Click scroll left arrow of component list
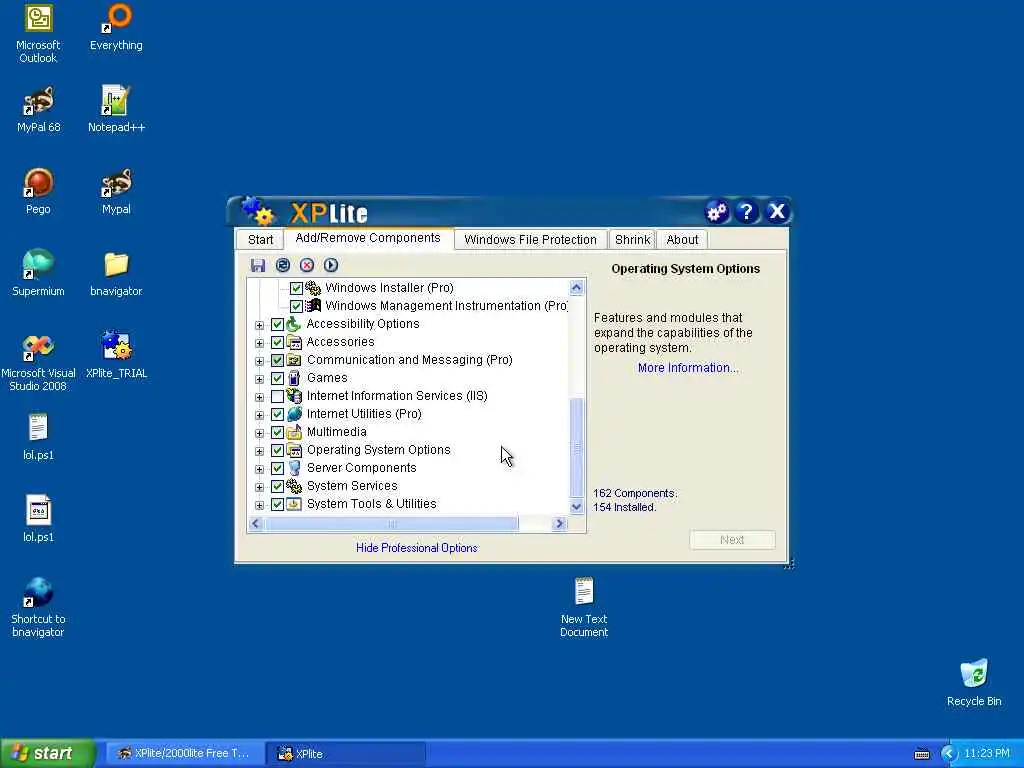Image resolution: width=1024 pixels, height=768 pixels. point(256,524)
